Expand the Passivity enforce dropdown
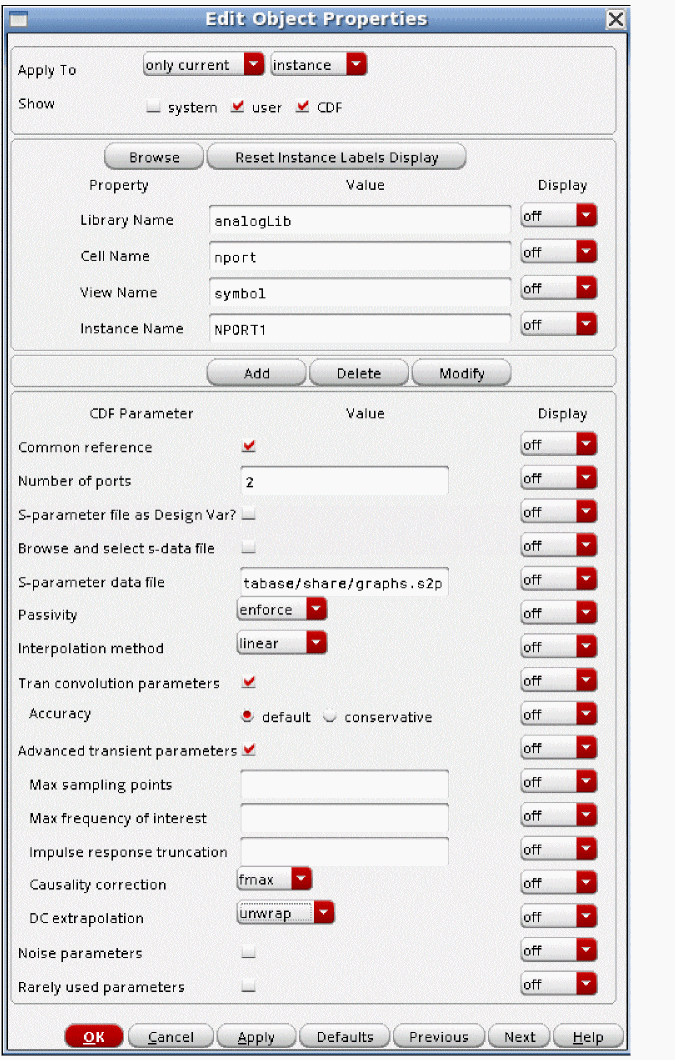Image resolution: width=675 pixels, height=1060 pixels. [282, 609]
